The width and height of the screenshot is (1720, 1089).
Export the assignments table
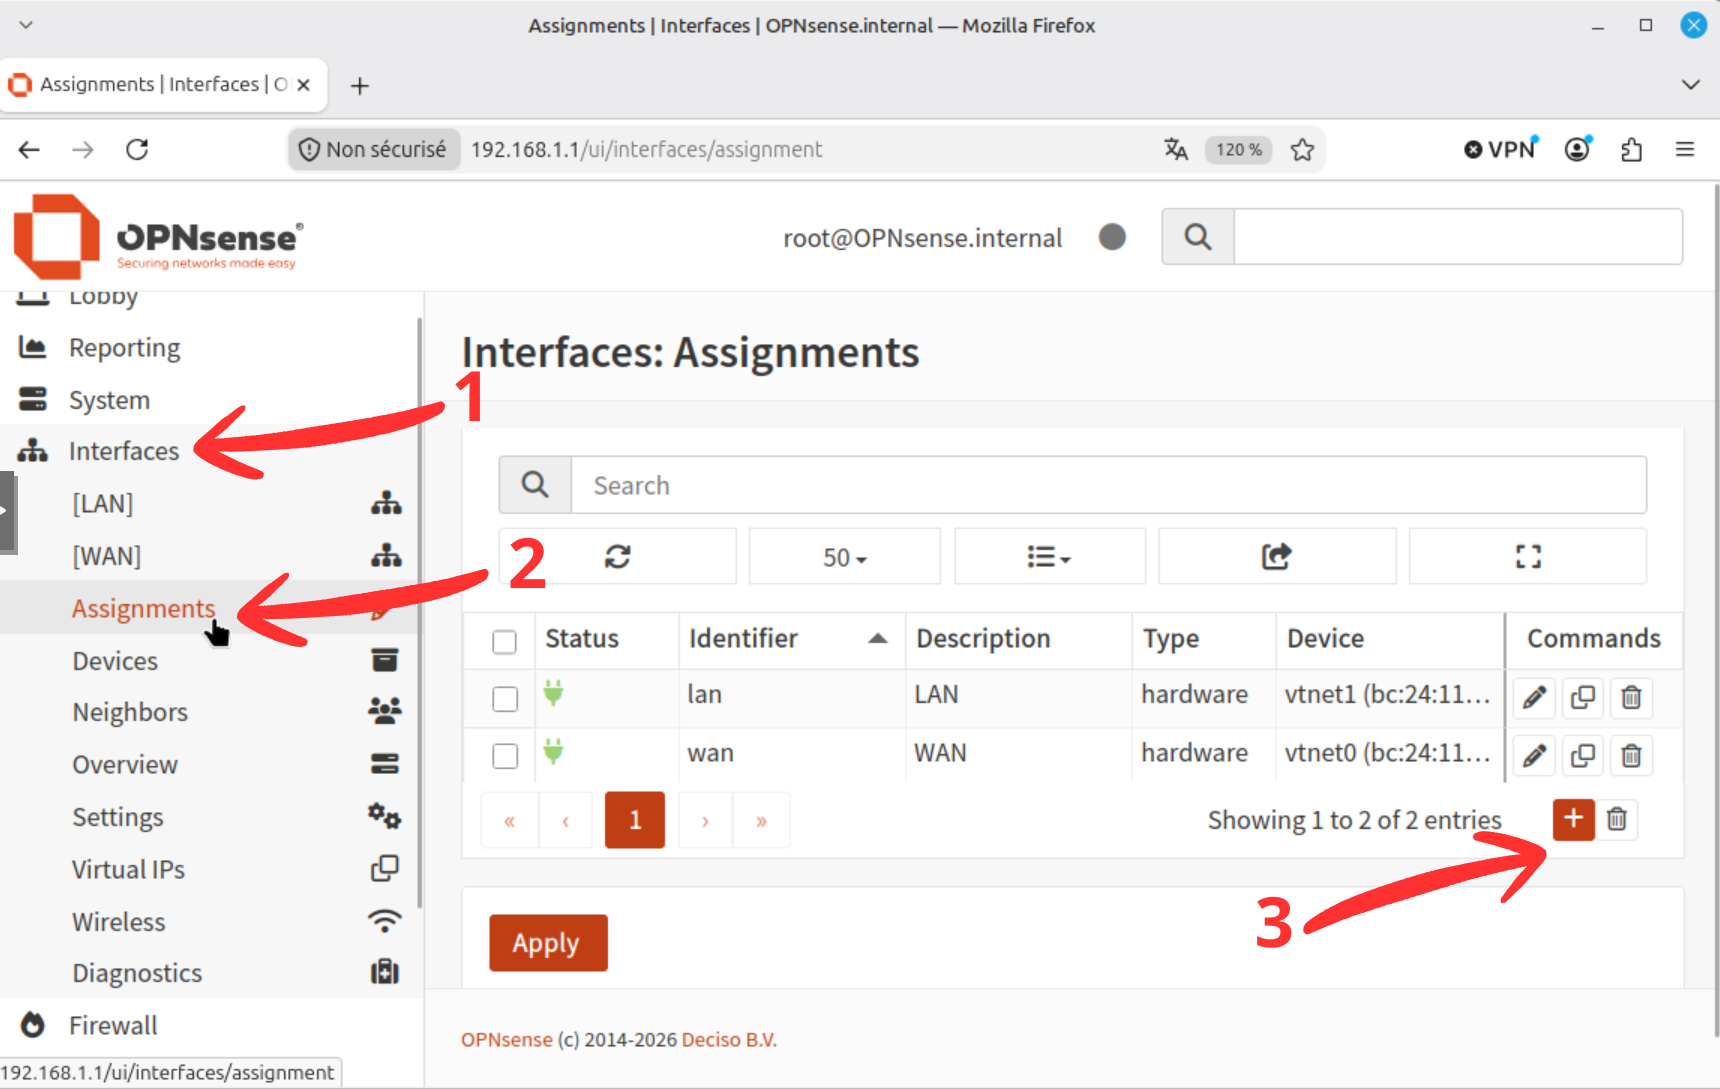click(1277, 556)
